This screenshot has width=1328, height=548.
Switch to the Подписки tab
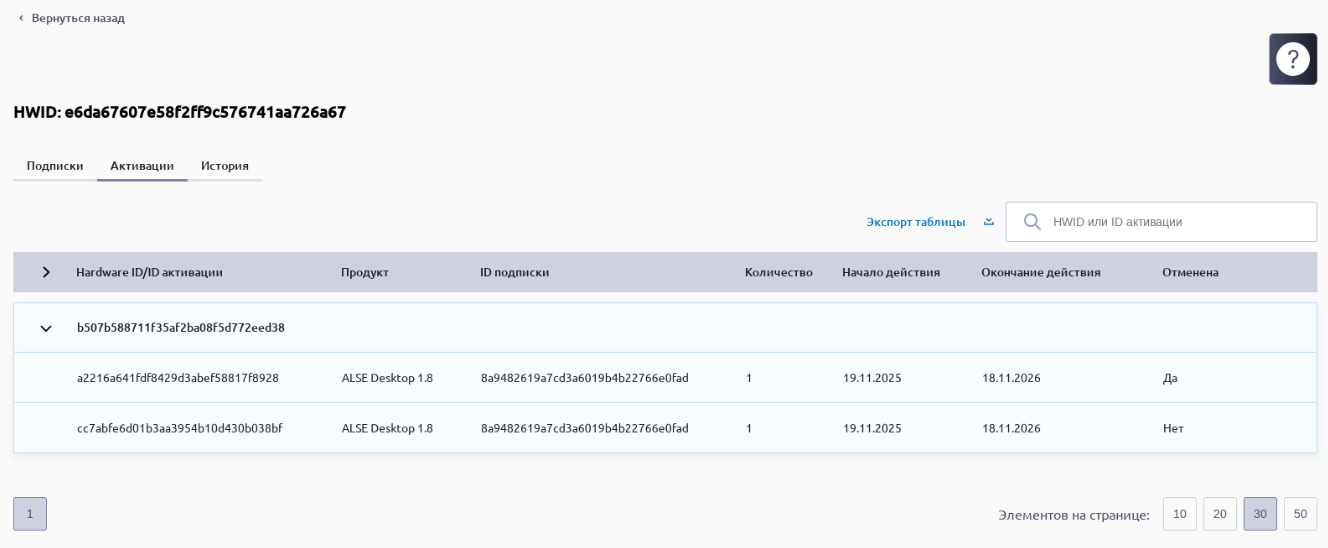[x=55, y=166]
